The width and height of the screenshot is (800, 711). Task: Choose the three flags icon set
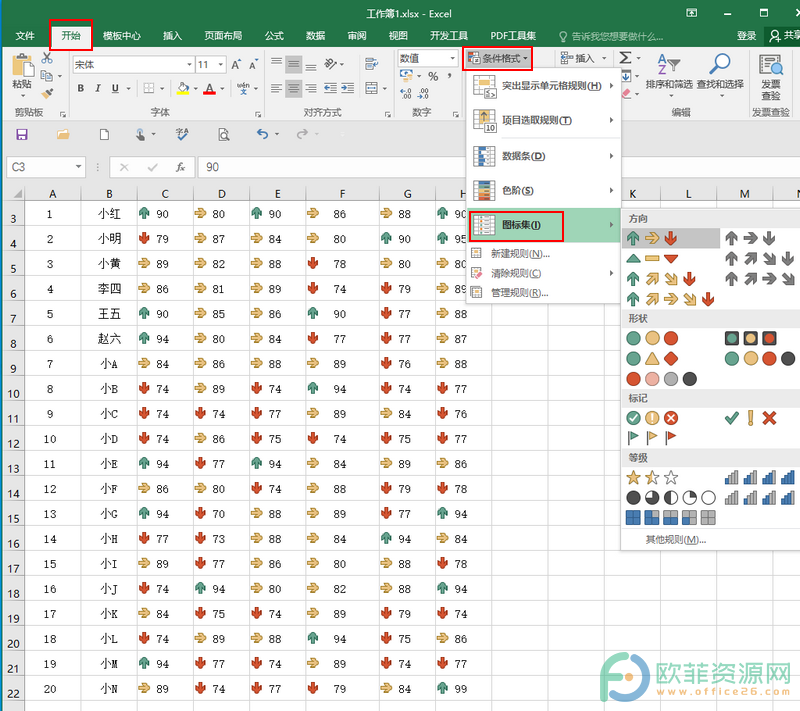click(x=652, y=437)
